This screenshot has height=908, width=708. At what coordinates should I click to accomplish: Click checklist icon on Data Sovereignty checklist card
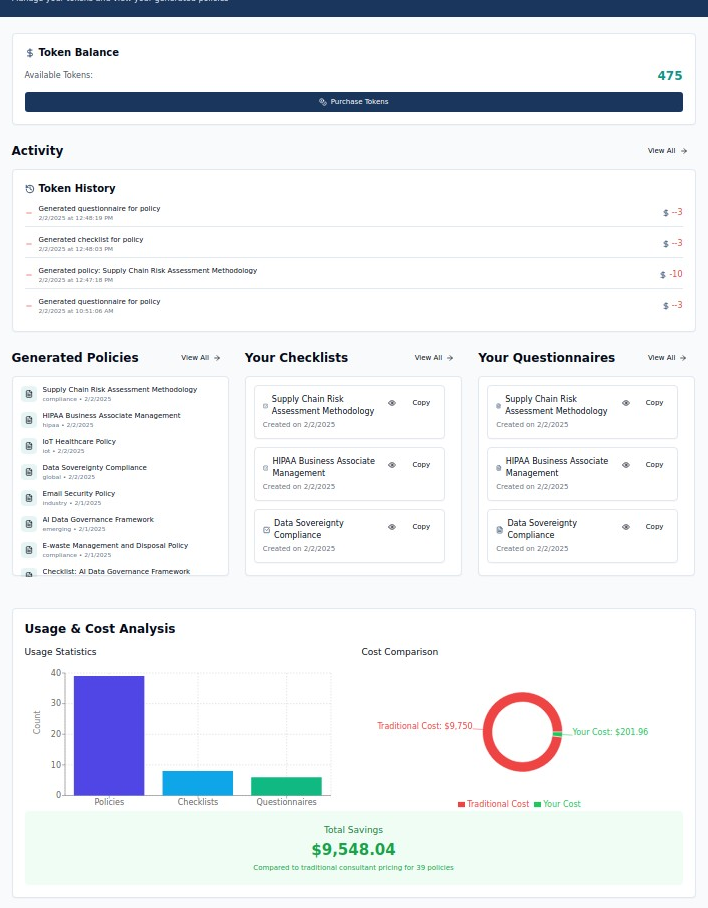coord(266,530)
